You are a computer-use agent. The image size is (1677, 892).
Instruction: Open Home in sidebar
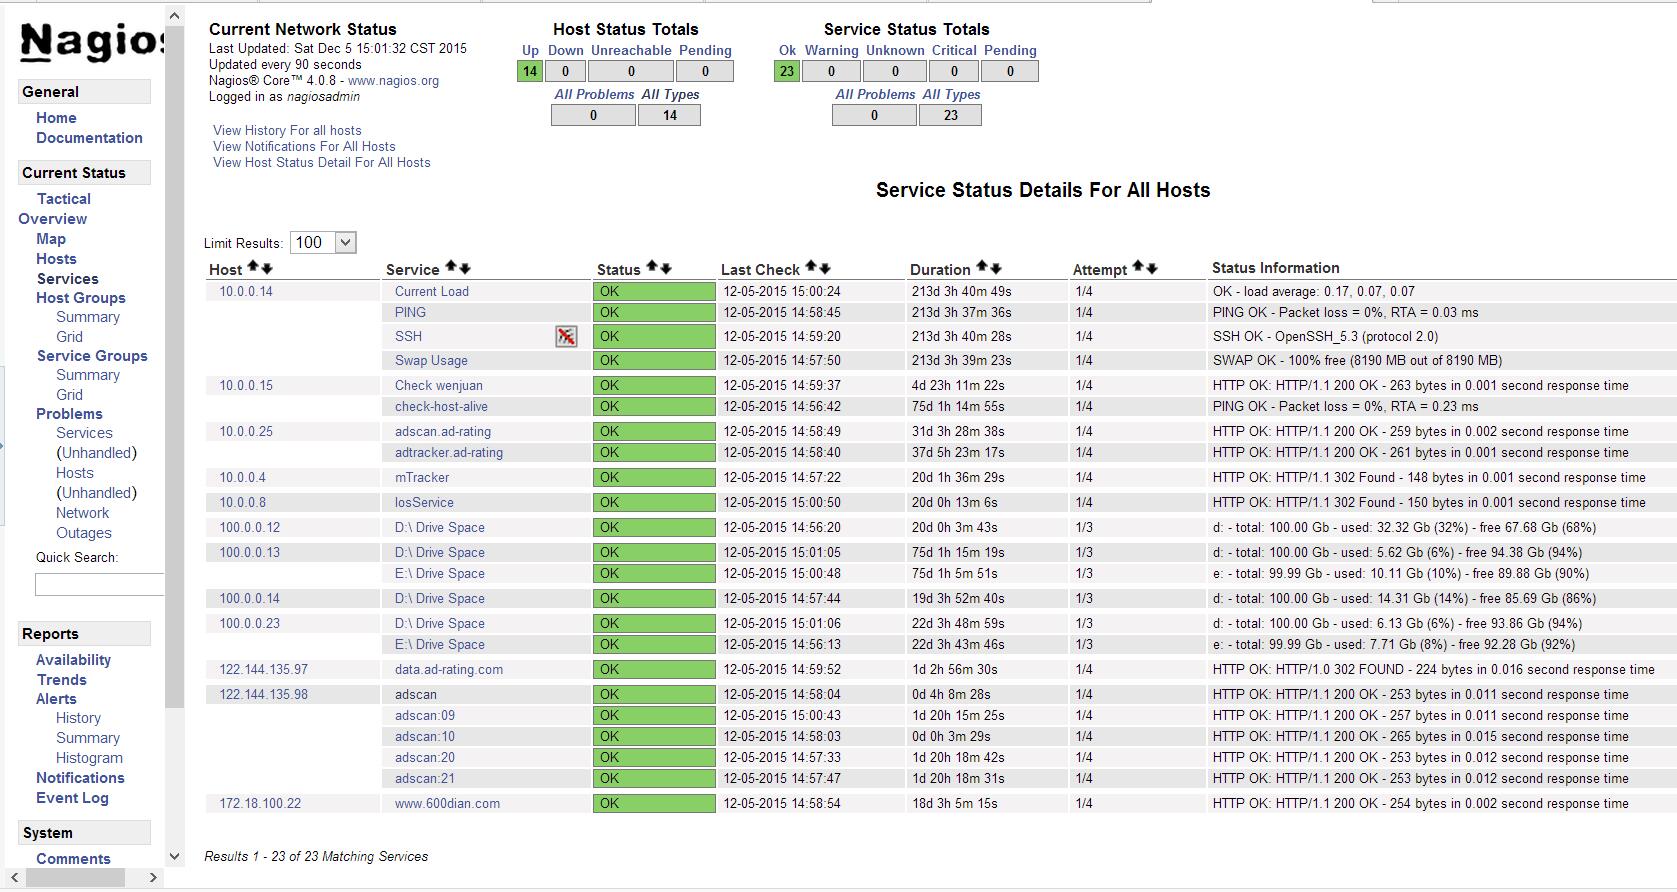point(56,118)
